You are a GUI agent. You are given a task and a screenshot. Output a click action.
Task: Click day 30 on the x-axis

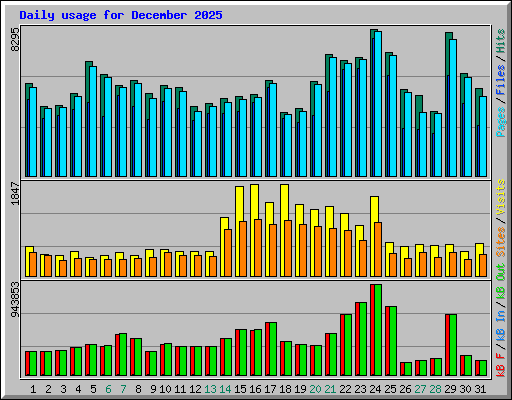tap(465, 389)
